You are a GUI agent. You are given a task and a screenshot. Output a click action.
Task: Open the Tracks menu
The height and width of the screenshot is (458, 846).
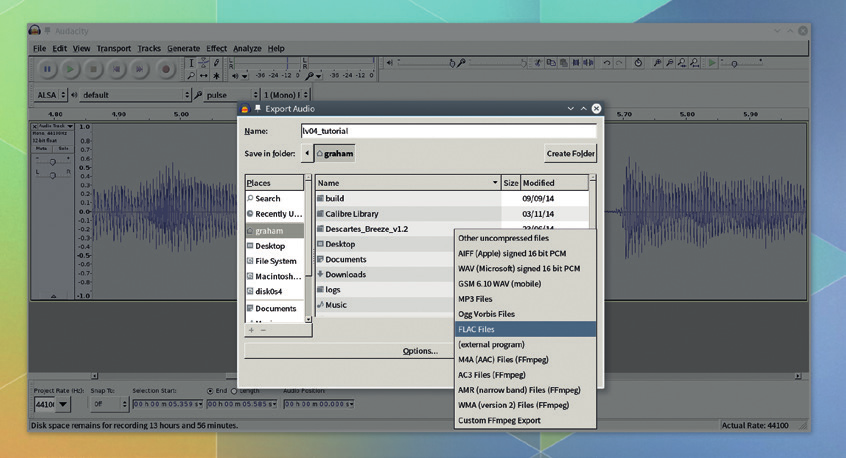[x=149, y=49]
